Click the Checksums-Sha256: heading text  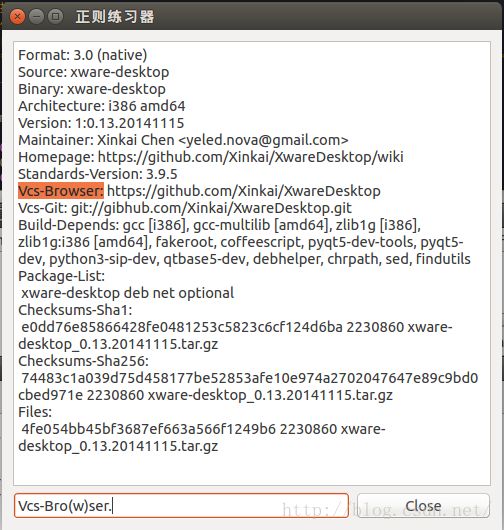click(x=83, y=361)
